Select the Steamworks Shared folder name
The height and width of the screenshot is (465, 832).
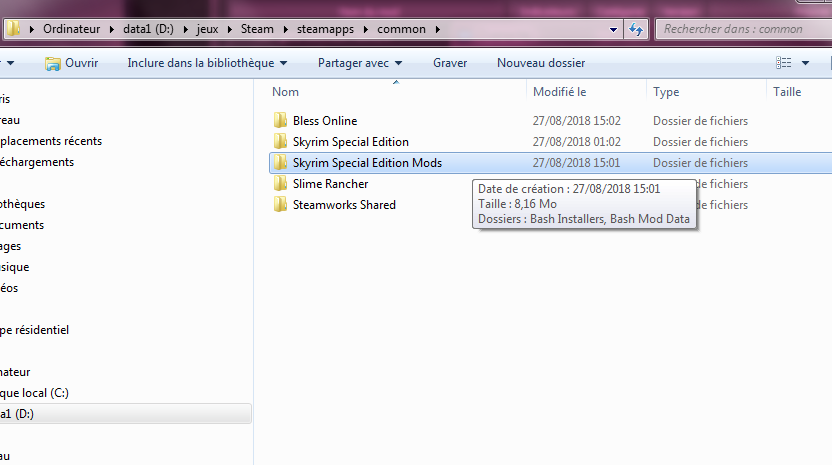pyautogui.click(x=344, y=205)
